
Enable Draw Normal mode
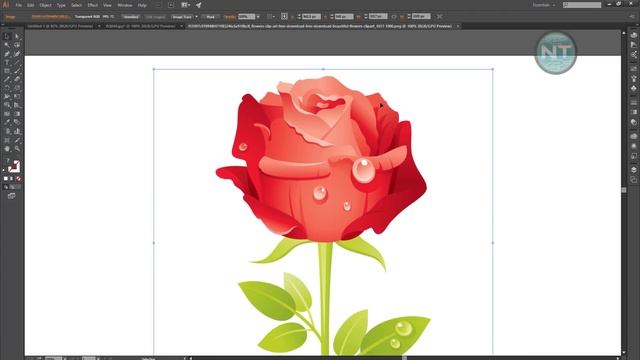[x=6, y=187]
